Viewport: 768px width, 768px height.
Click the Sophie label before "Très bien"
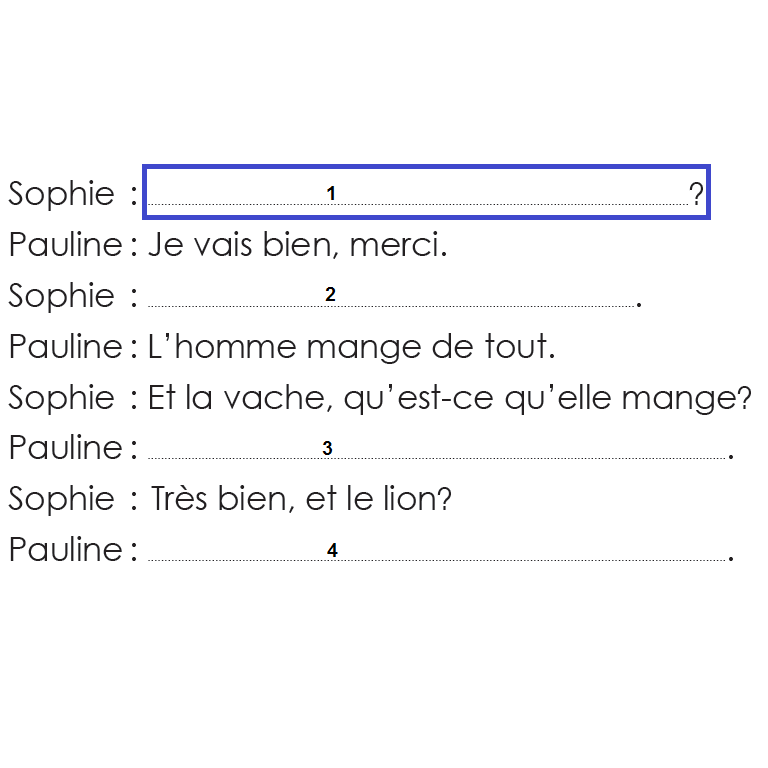click(x=62, y=498)
